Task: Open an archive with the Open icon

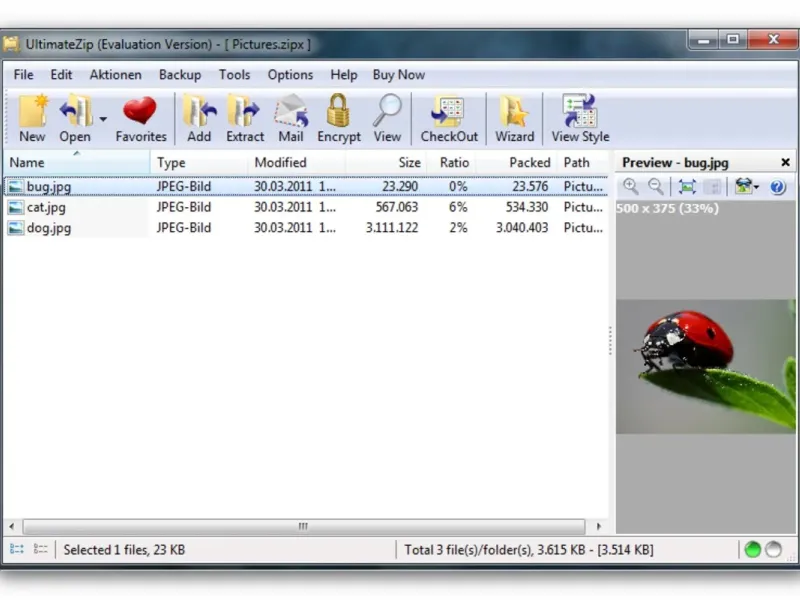Action: (x=76, y=110)
